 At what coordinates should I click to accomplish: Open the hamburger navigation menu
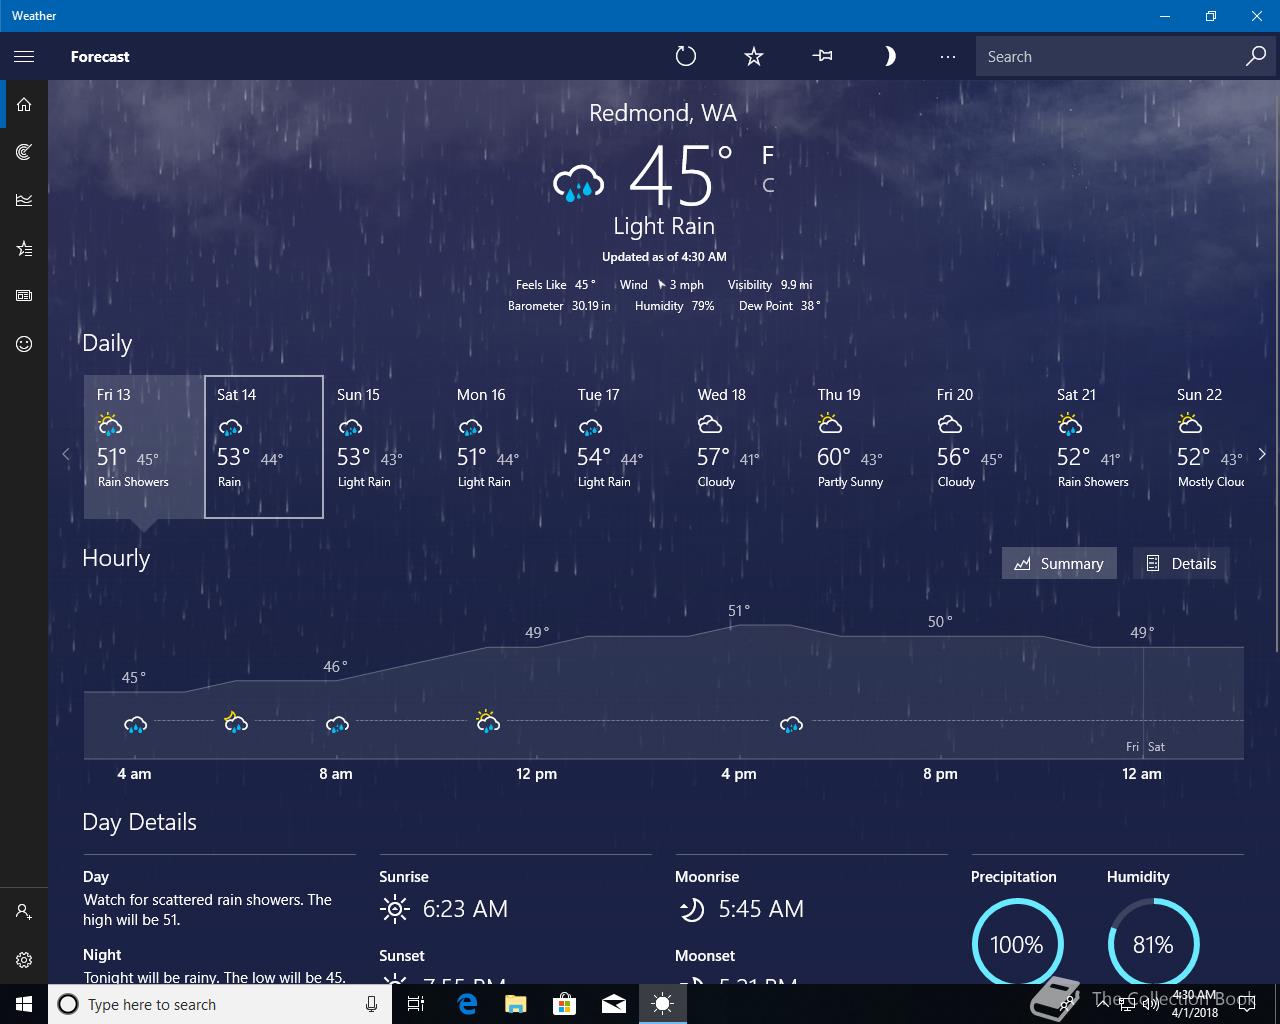pos(24,56)
